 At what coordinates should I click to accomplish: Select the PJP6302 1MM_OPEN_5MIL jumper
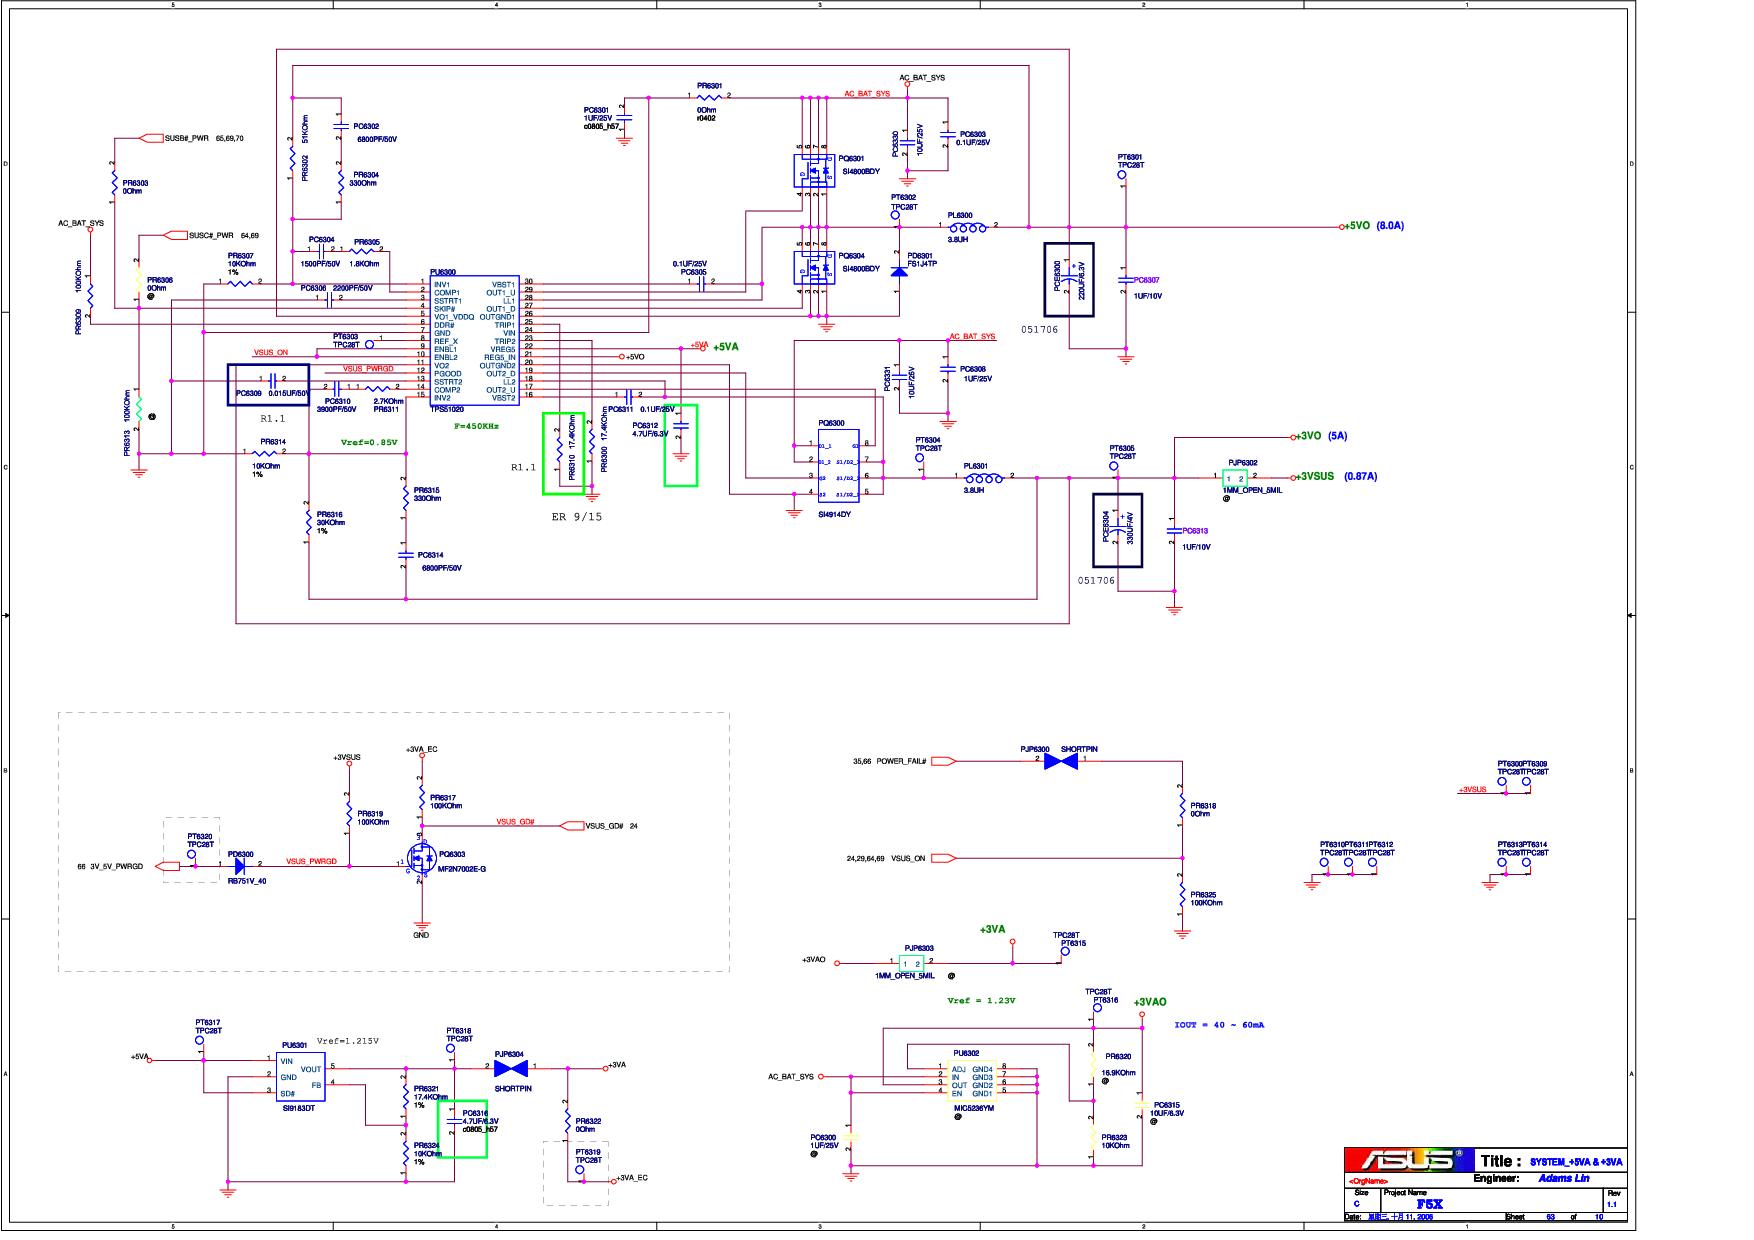tap(1236, 479)
